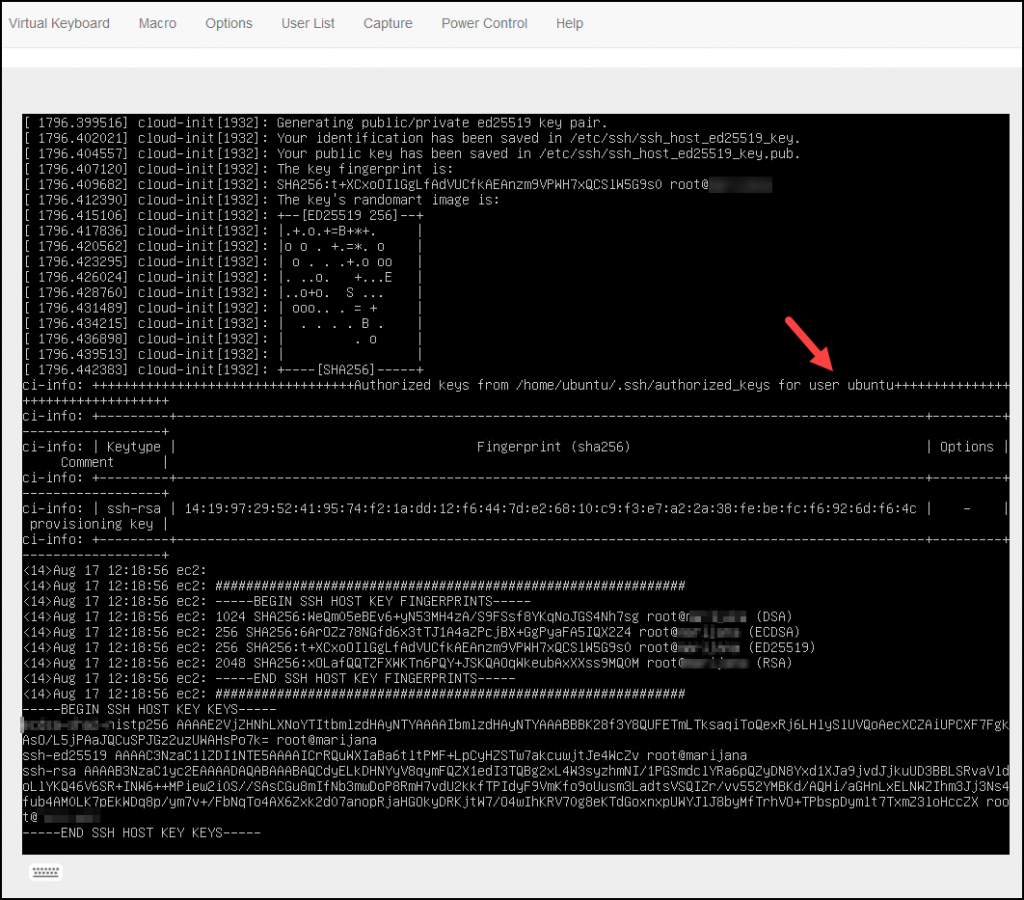Open the Help menu
The image size is (1024, 900).
(x=569, y=23)
